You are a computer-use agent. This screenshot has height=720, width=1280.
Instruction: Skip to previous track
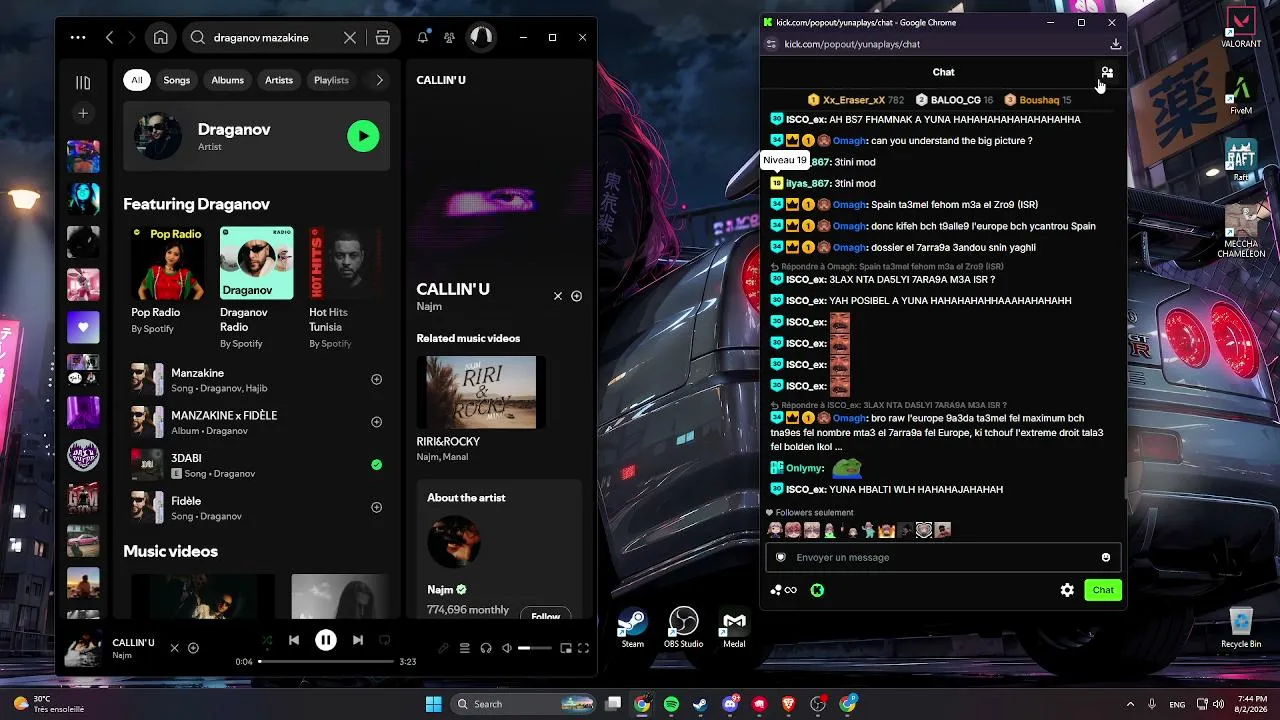coord(294,640)
